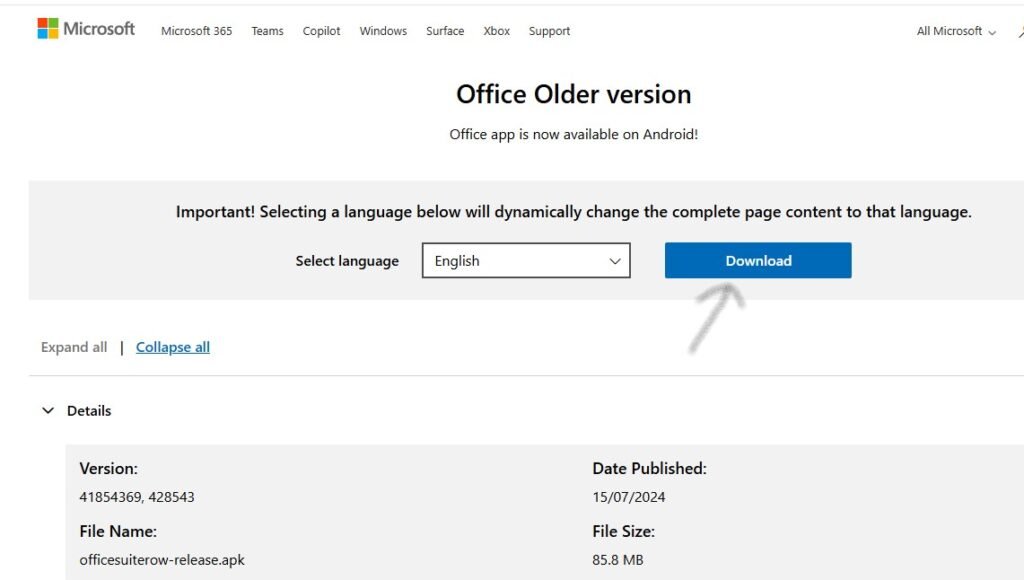1024x580 pixels.
Task: Select Copilot from the header menu
Action: (321, 31)
